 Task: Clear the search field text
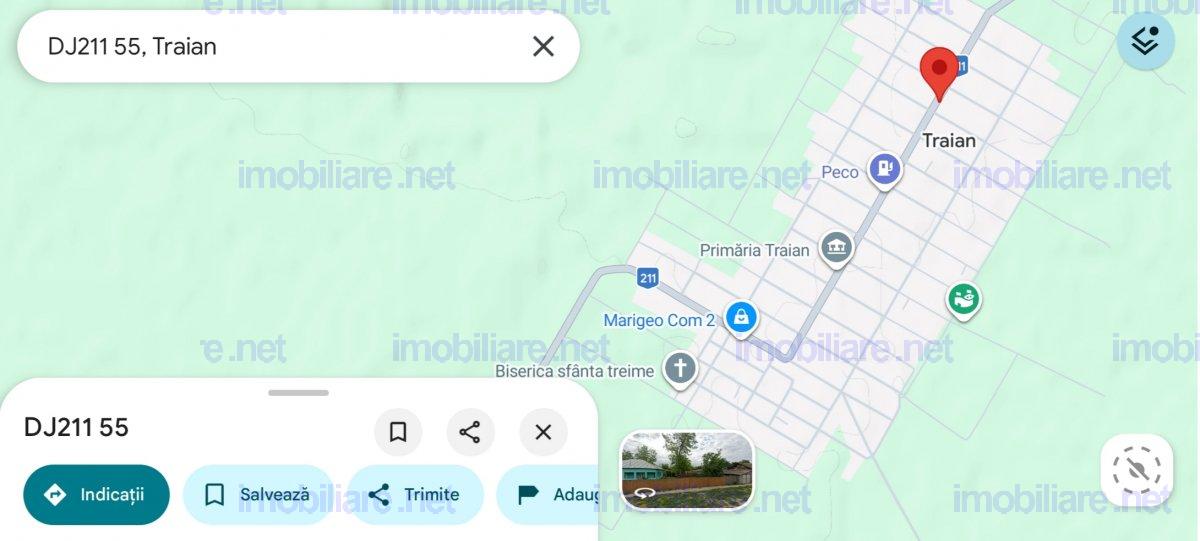(x=543, y=46)
